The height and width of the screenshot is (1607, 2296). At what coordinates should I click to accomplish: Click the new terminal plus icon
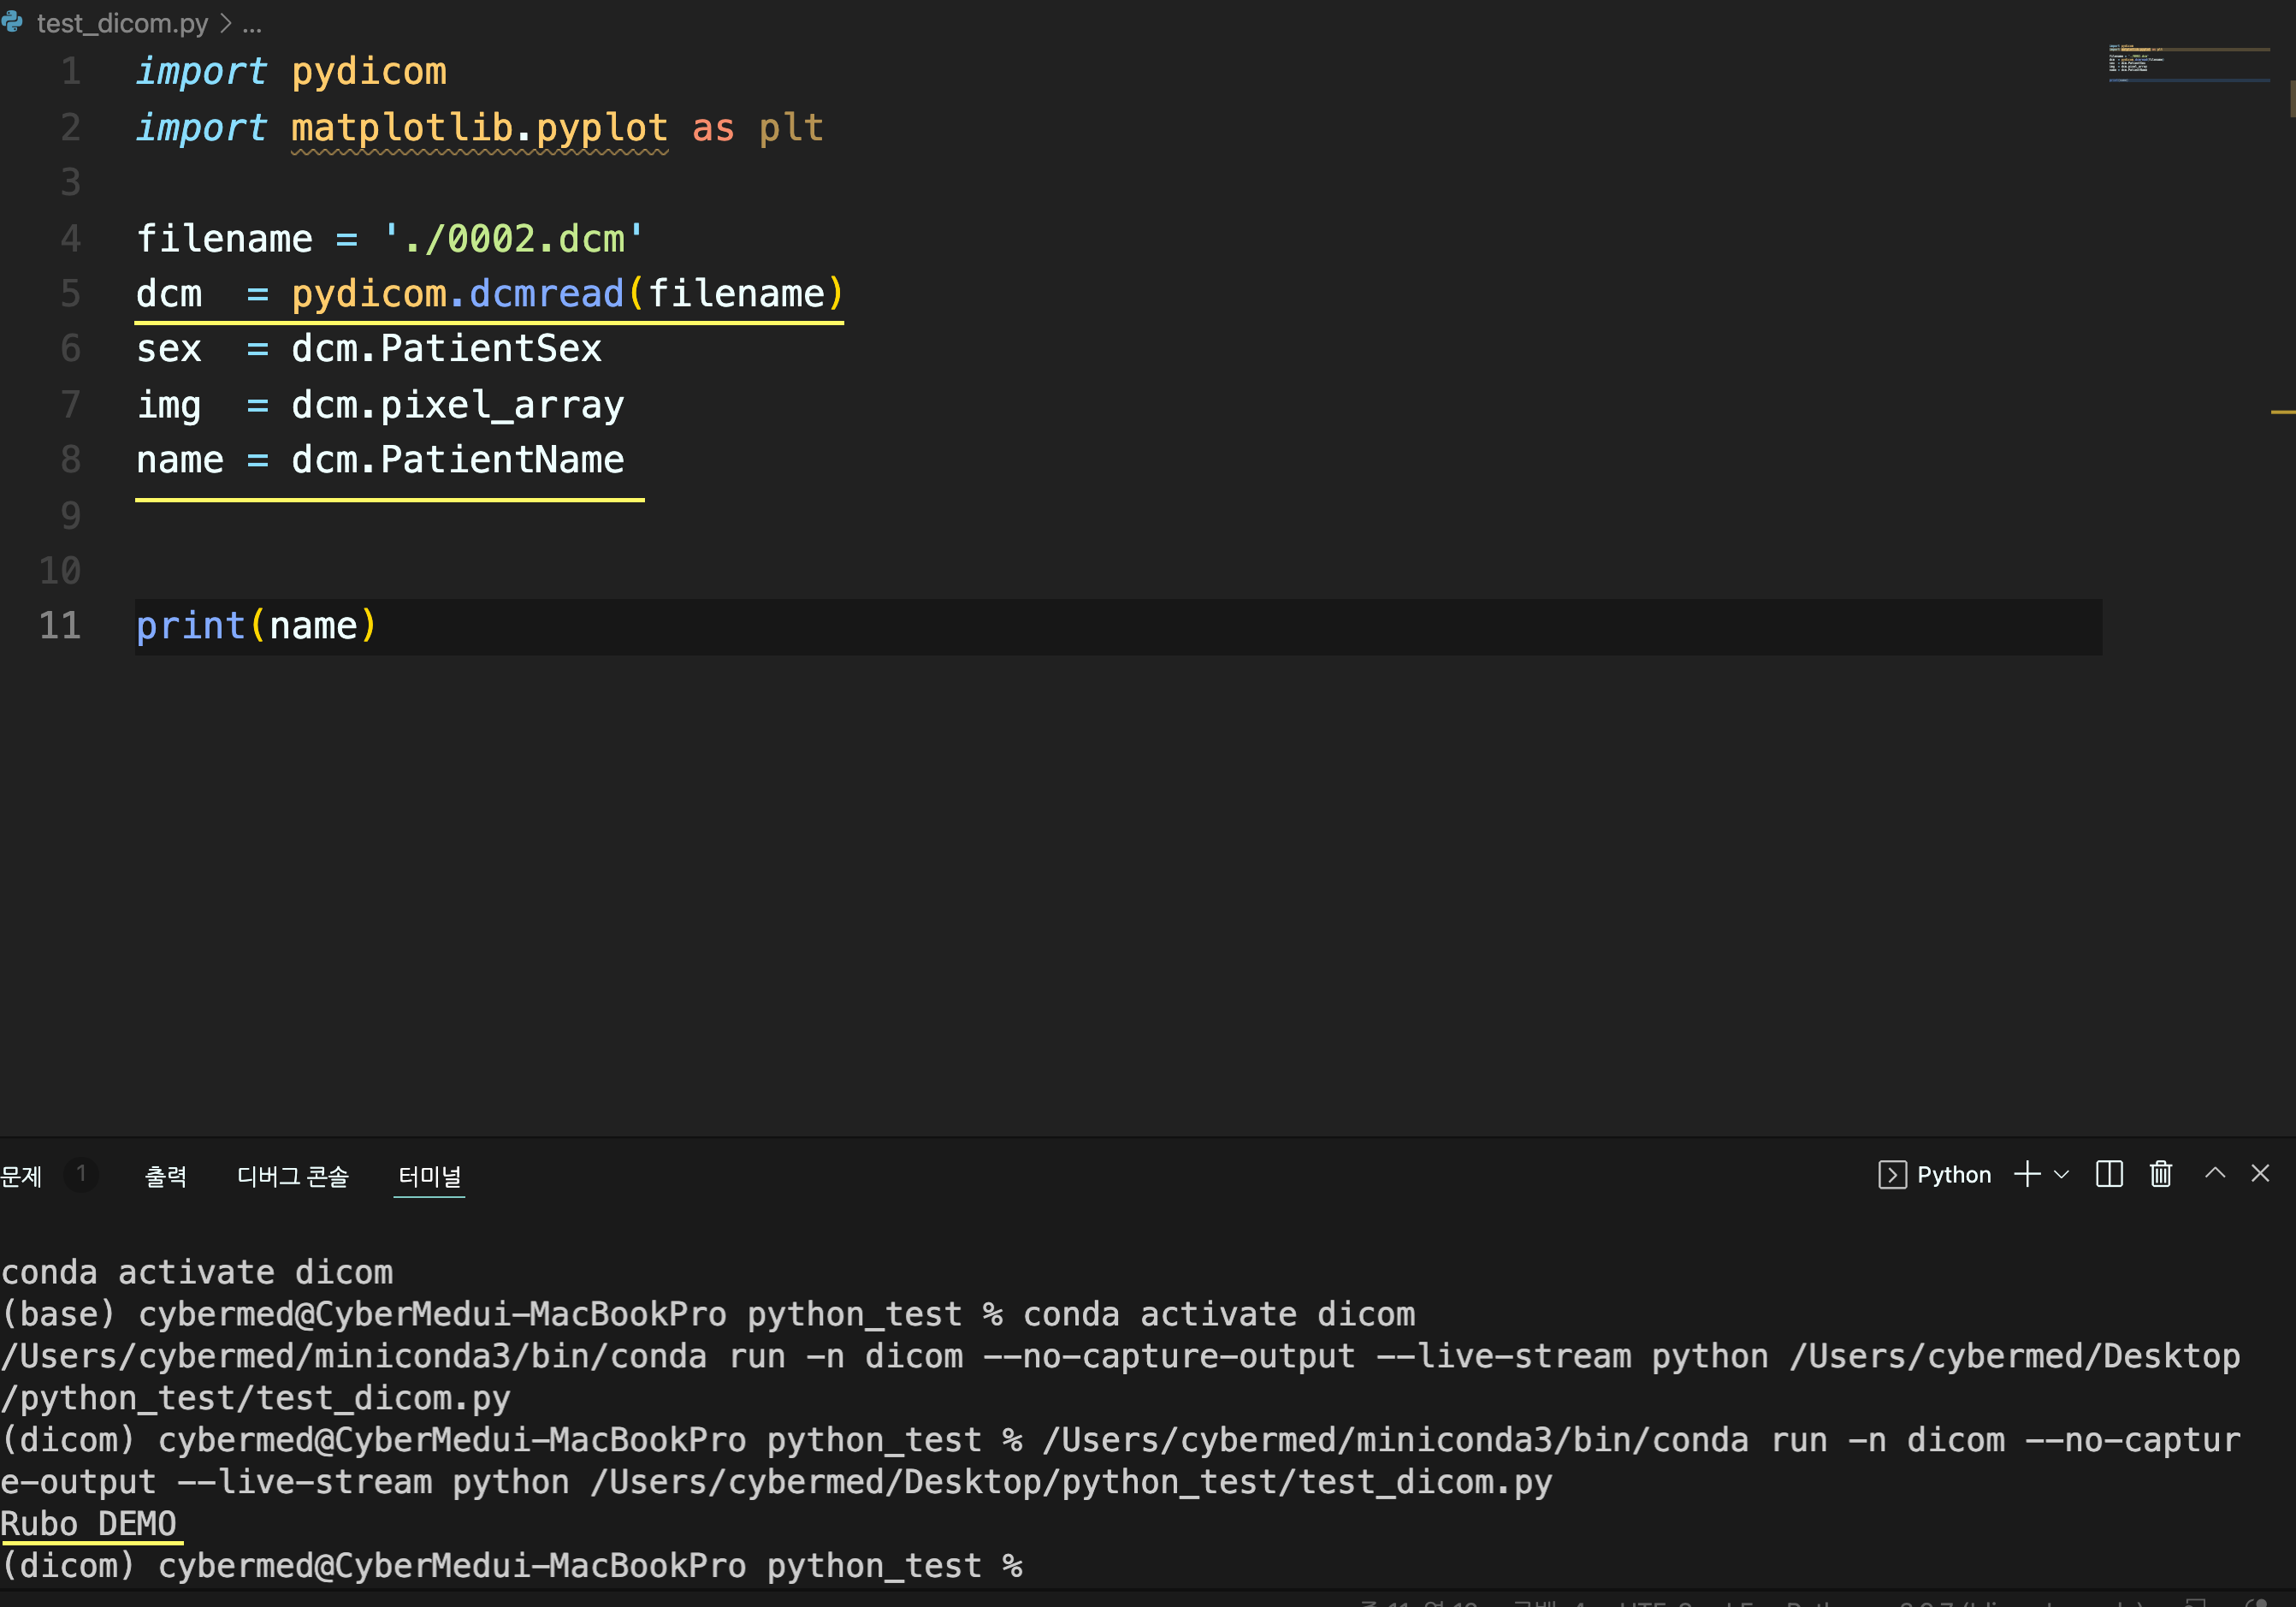[2027, 1174]
